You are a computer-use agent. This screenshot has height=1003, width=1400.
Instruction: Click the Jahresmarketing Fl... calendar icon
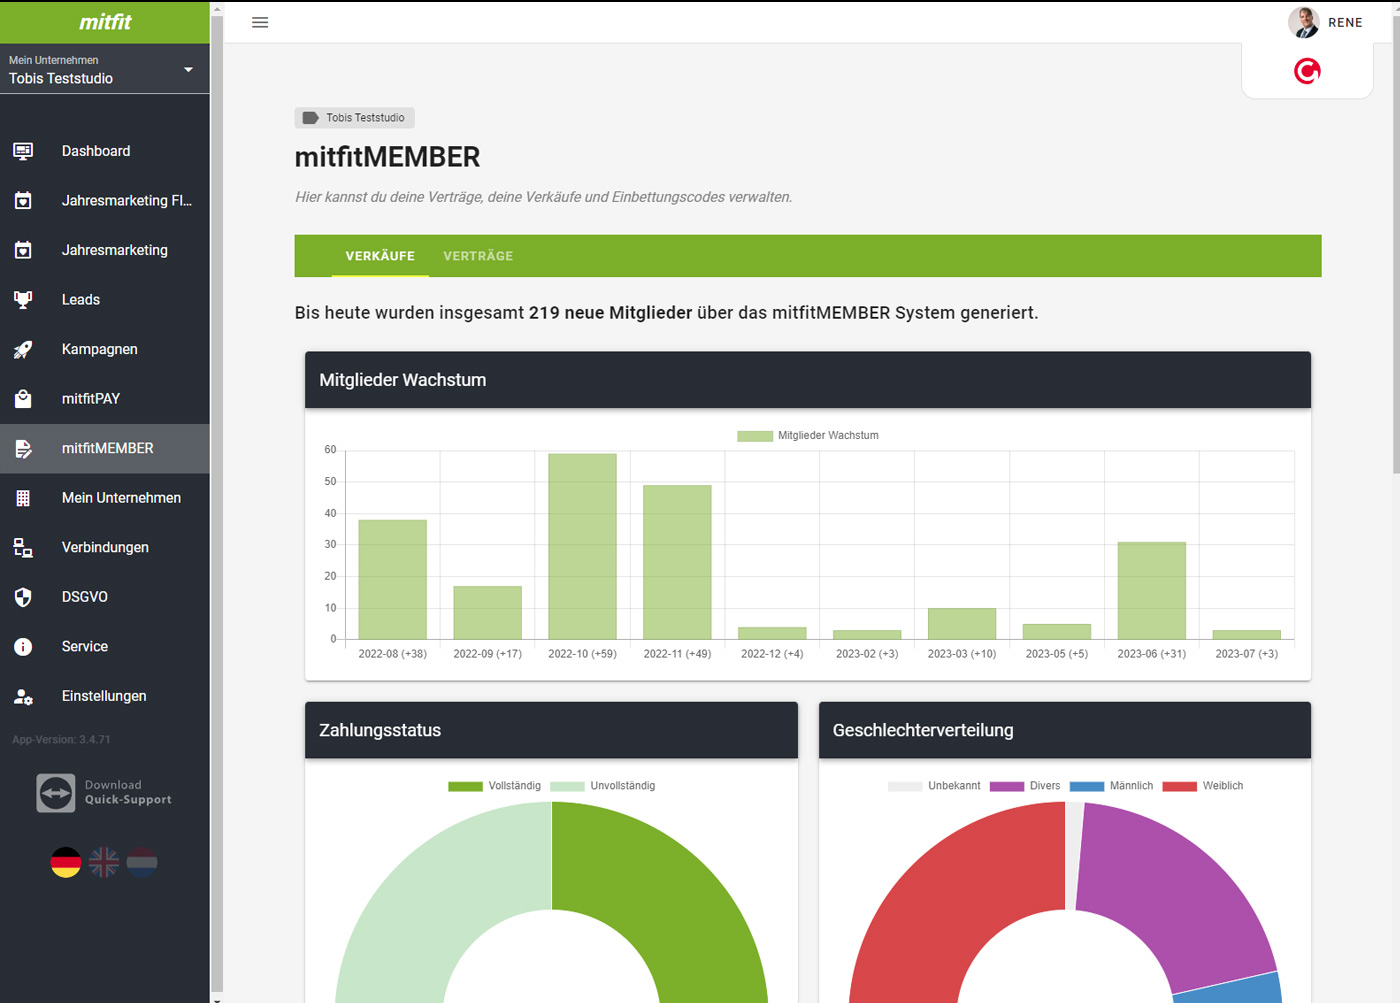click(x=23, y=200)
